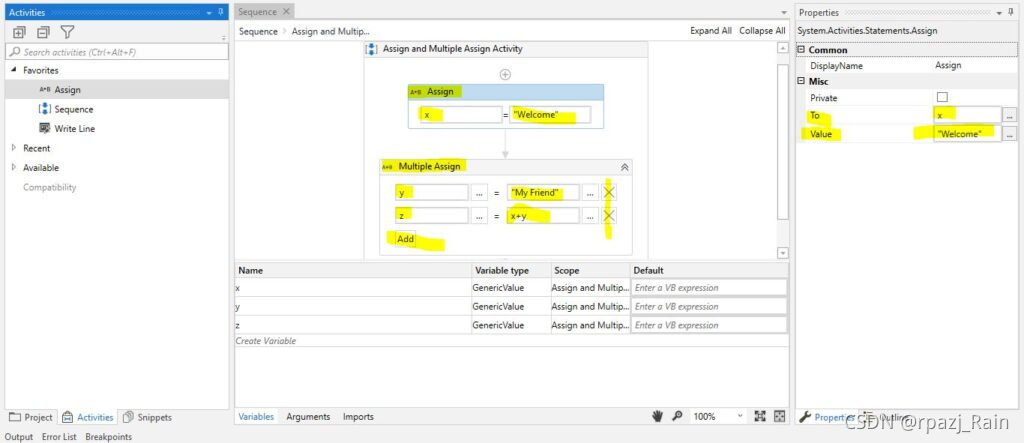Click the Expand All icon in Activities panel

pos(19,32)
